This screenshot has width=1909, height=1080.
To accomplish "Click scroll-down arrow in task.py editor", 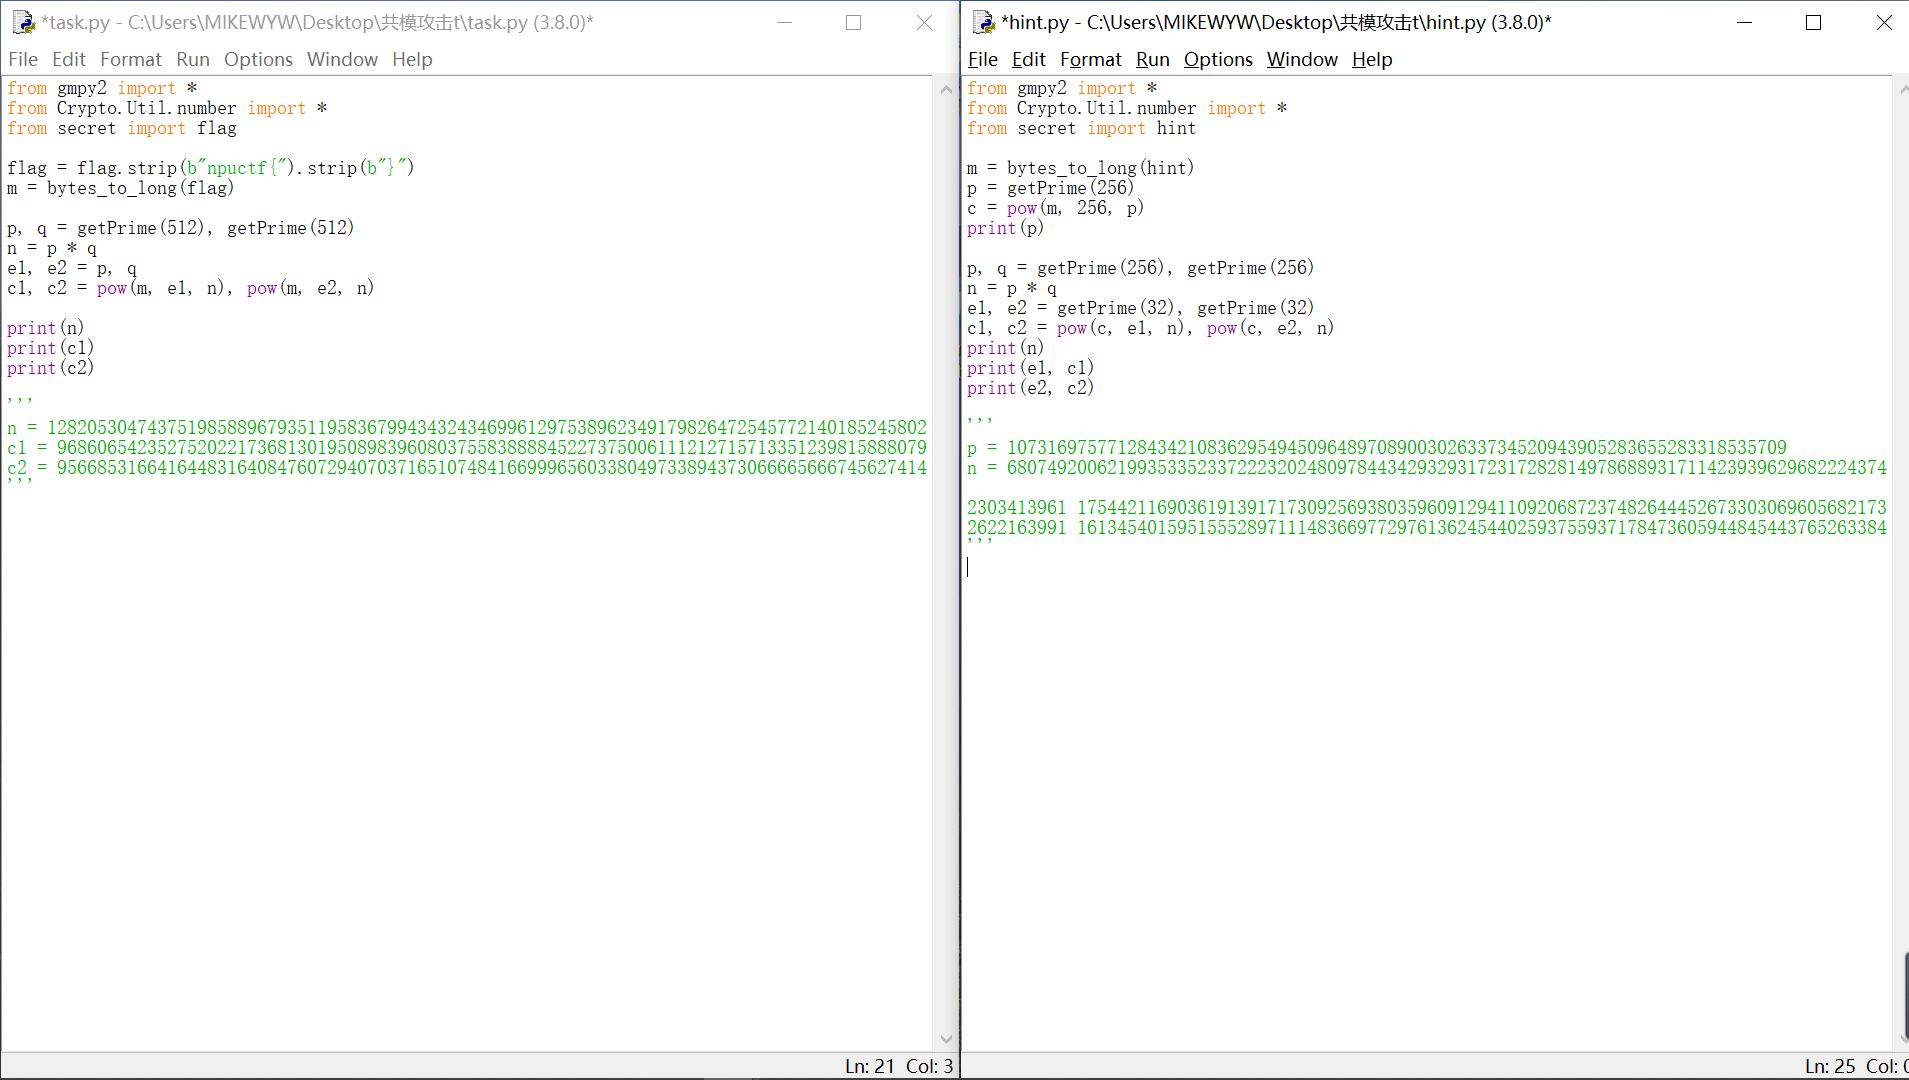I will click(x=946, y=1039).
